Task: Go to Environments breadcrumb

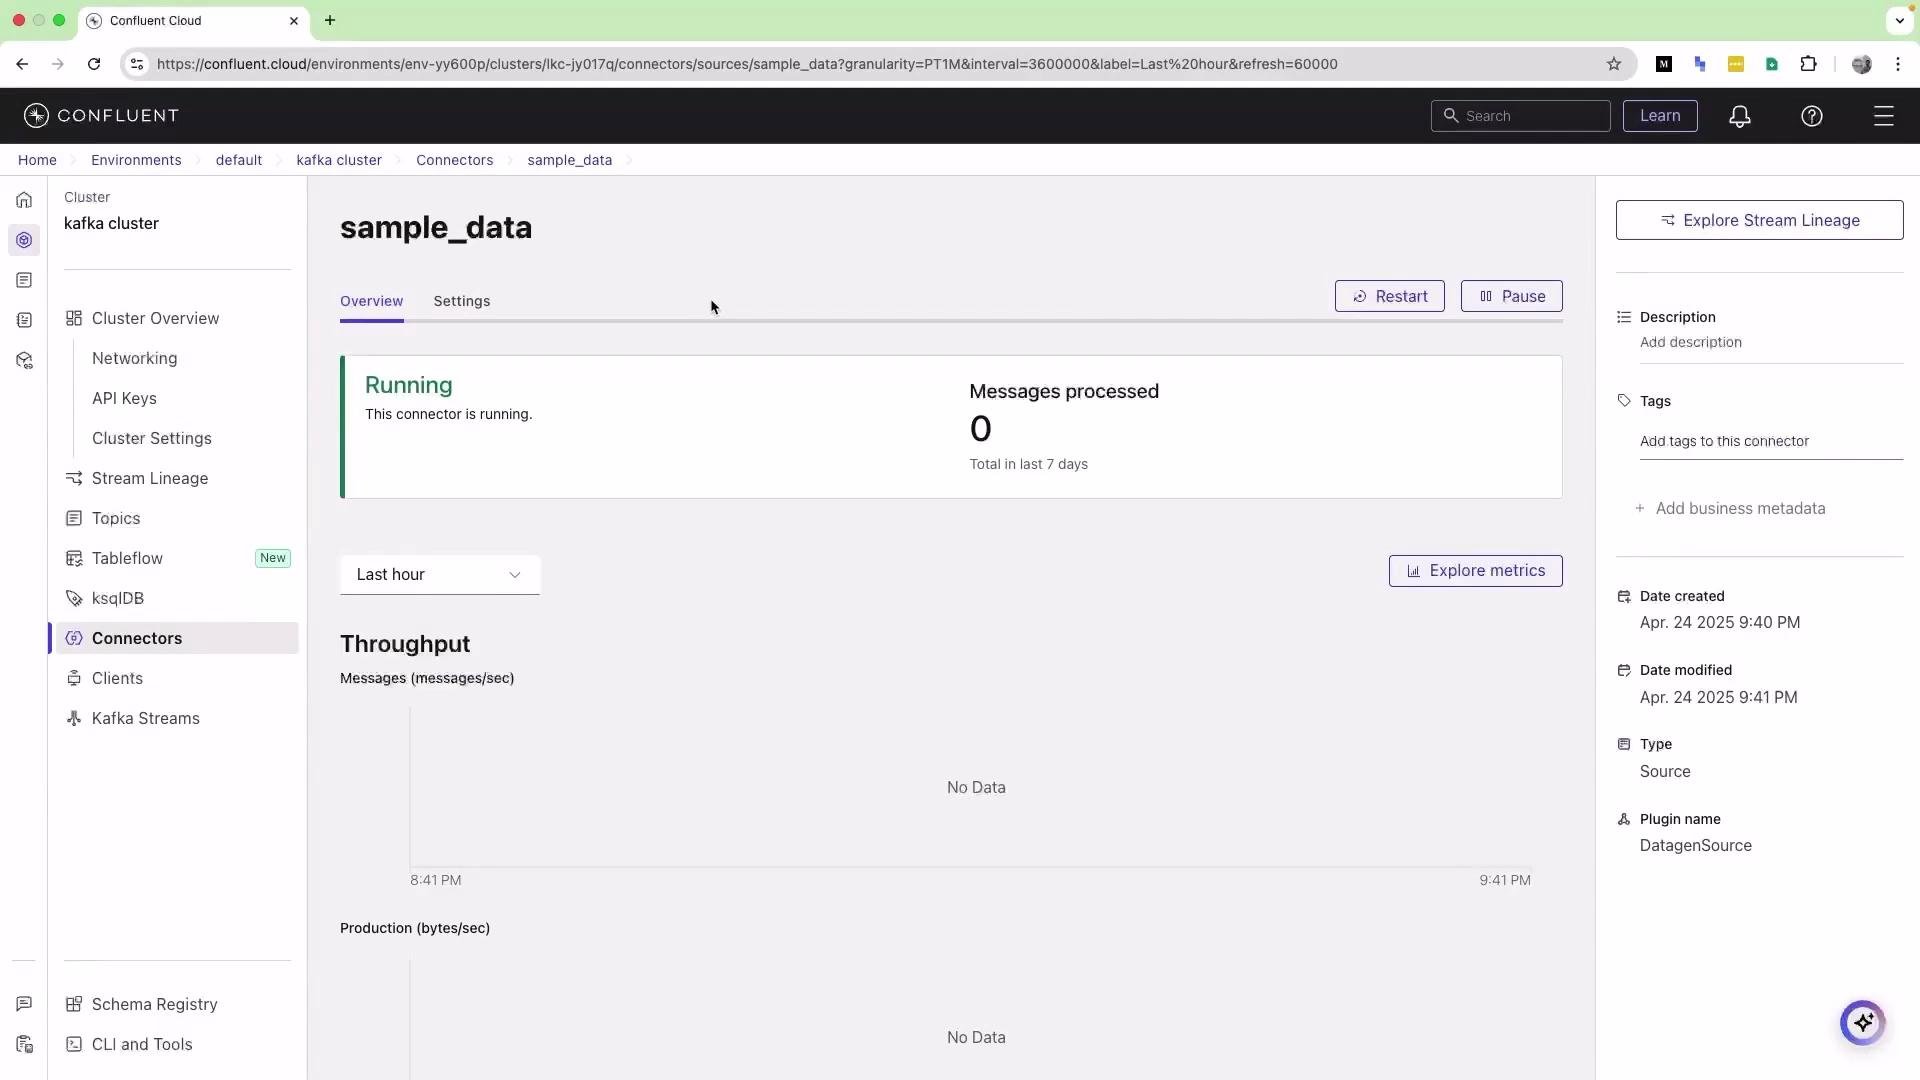Action: tap(136, 160)
